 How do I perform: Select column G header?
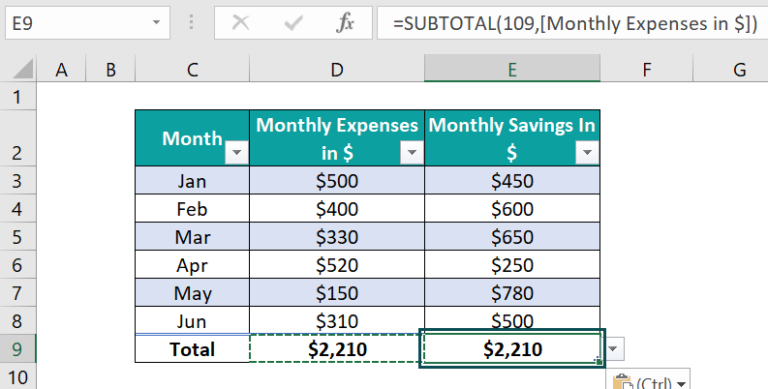(731, 70)
